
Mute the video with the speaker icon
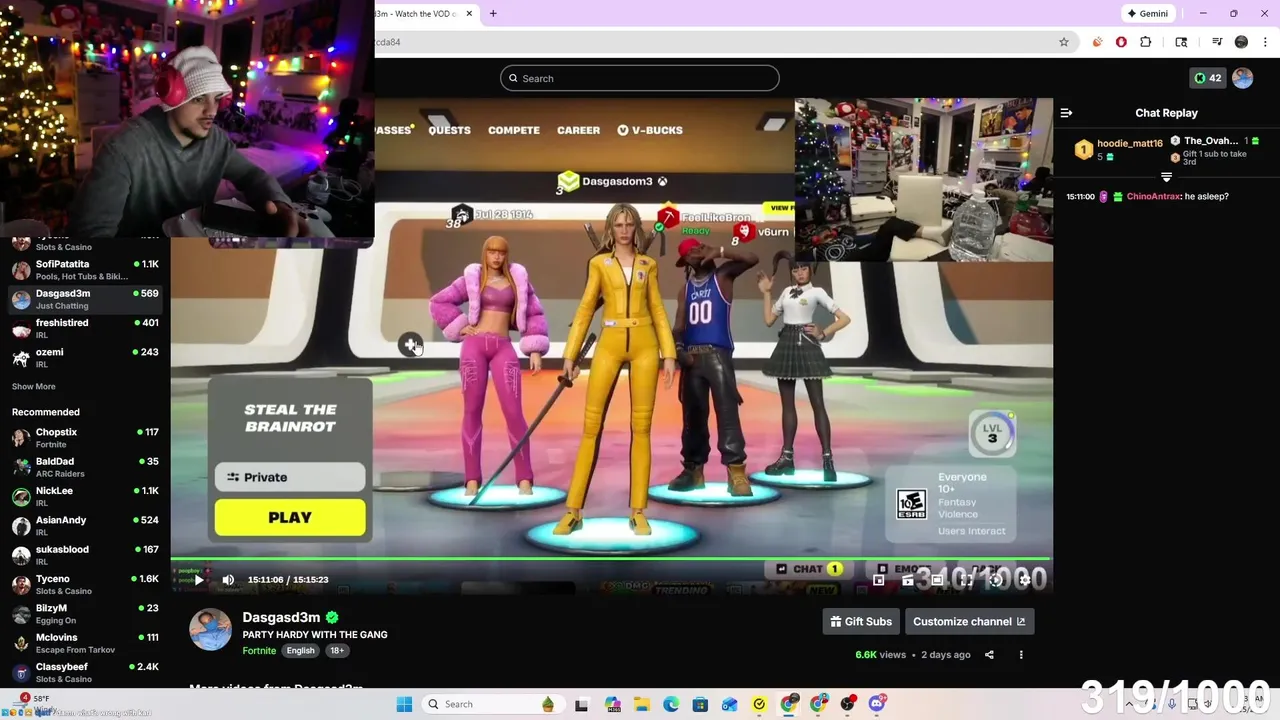228,580
